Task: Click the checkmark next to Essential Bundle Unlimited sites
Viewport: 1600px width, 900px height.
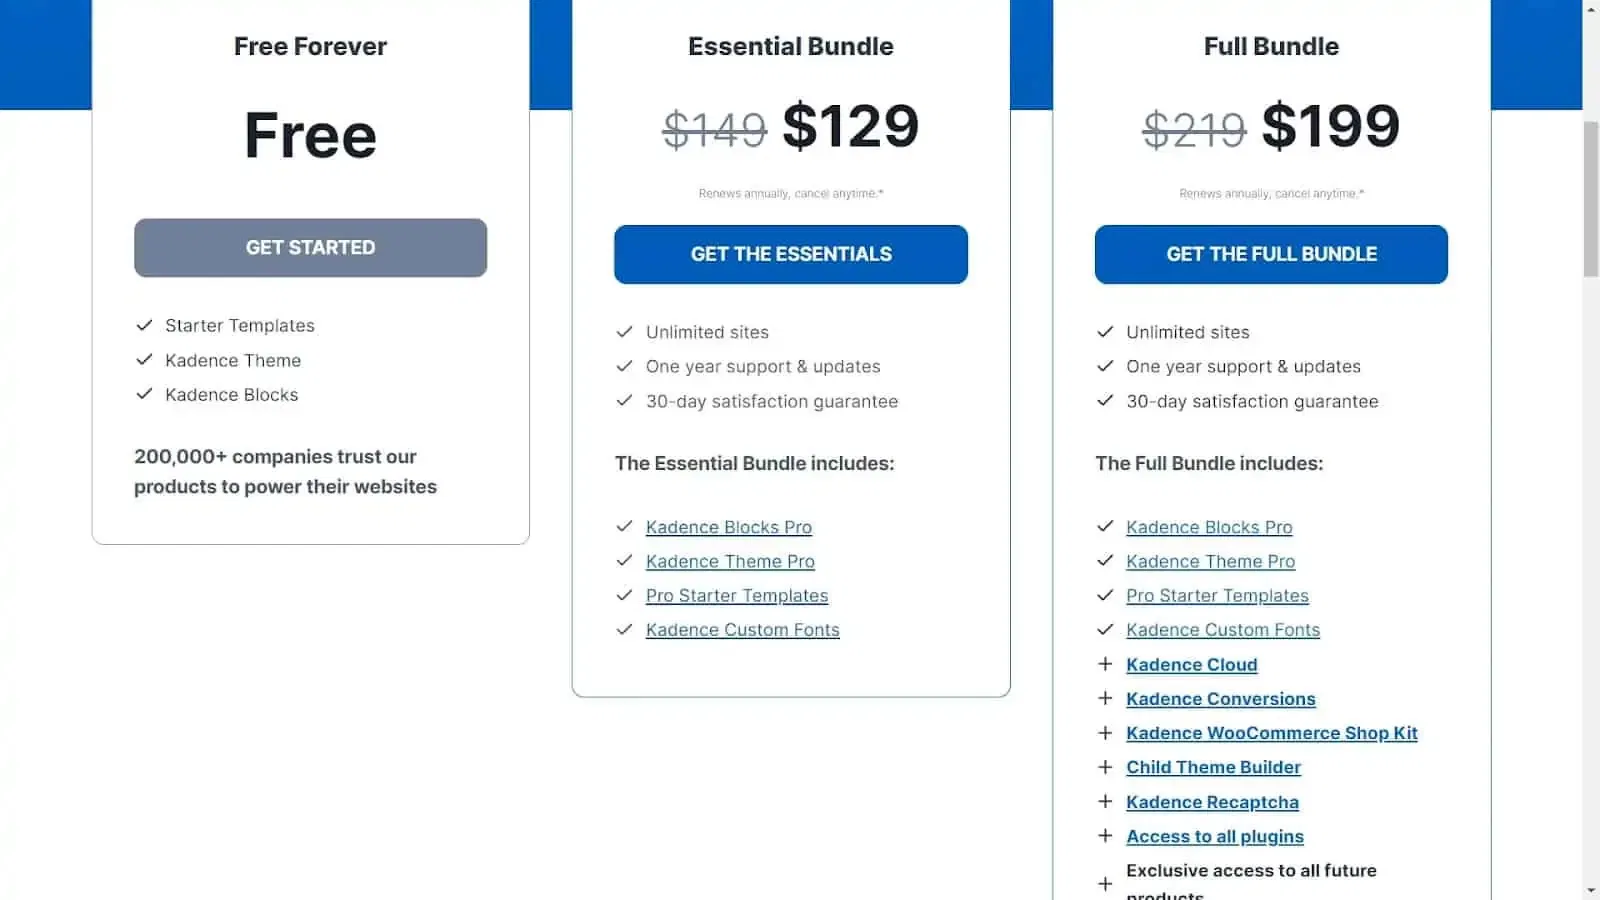Action: pyautogui.click(x=625, y=331)
